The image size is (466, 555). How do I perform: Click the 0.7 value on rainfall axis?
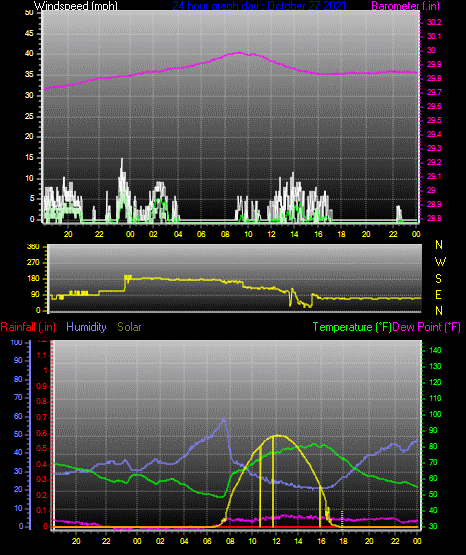click(x=41, y=417)
